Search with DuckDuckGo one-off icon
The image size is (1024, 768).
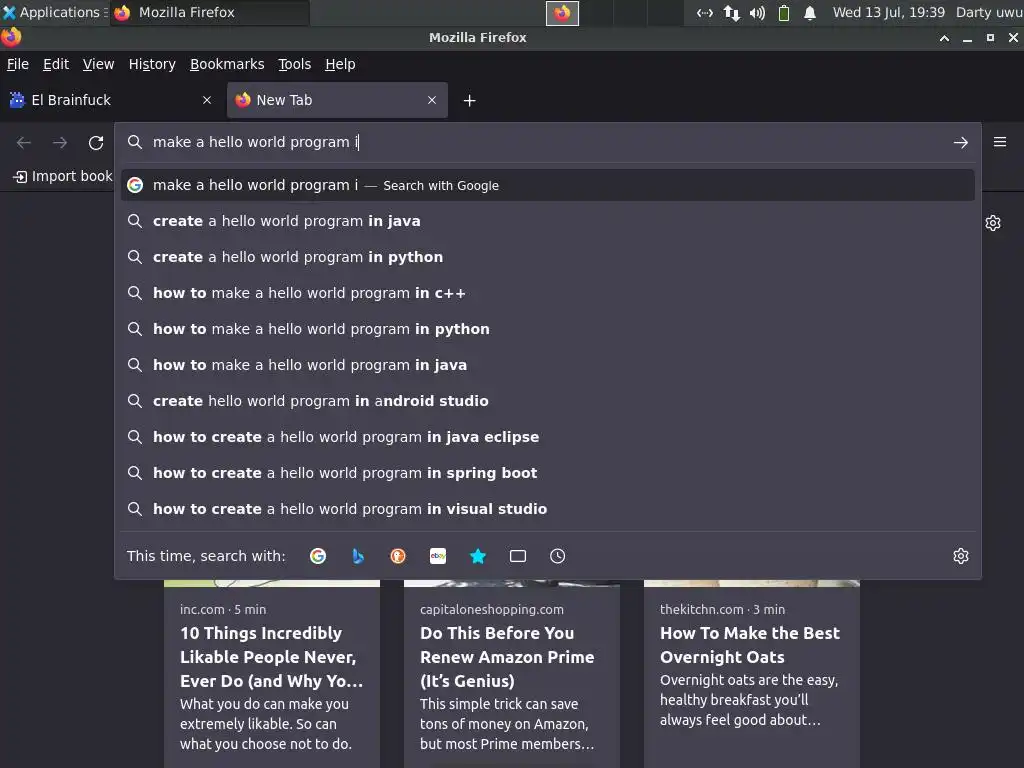pos(398,556)
